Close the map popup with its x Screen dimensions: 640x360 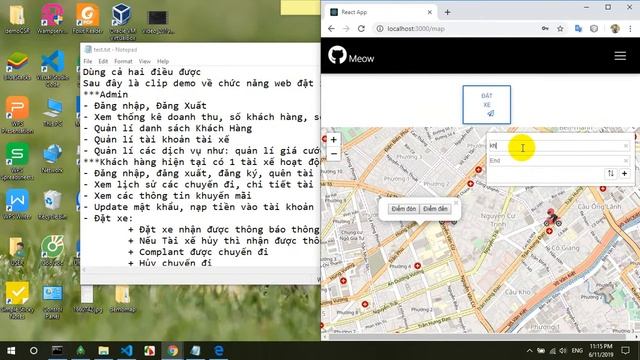456,202
